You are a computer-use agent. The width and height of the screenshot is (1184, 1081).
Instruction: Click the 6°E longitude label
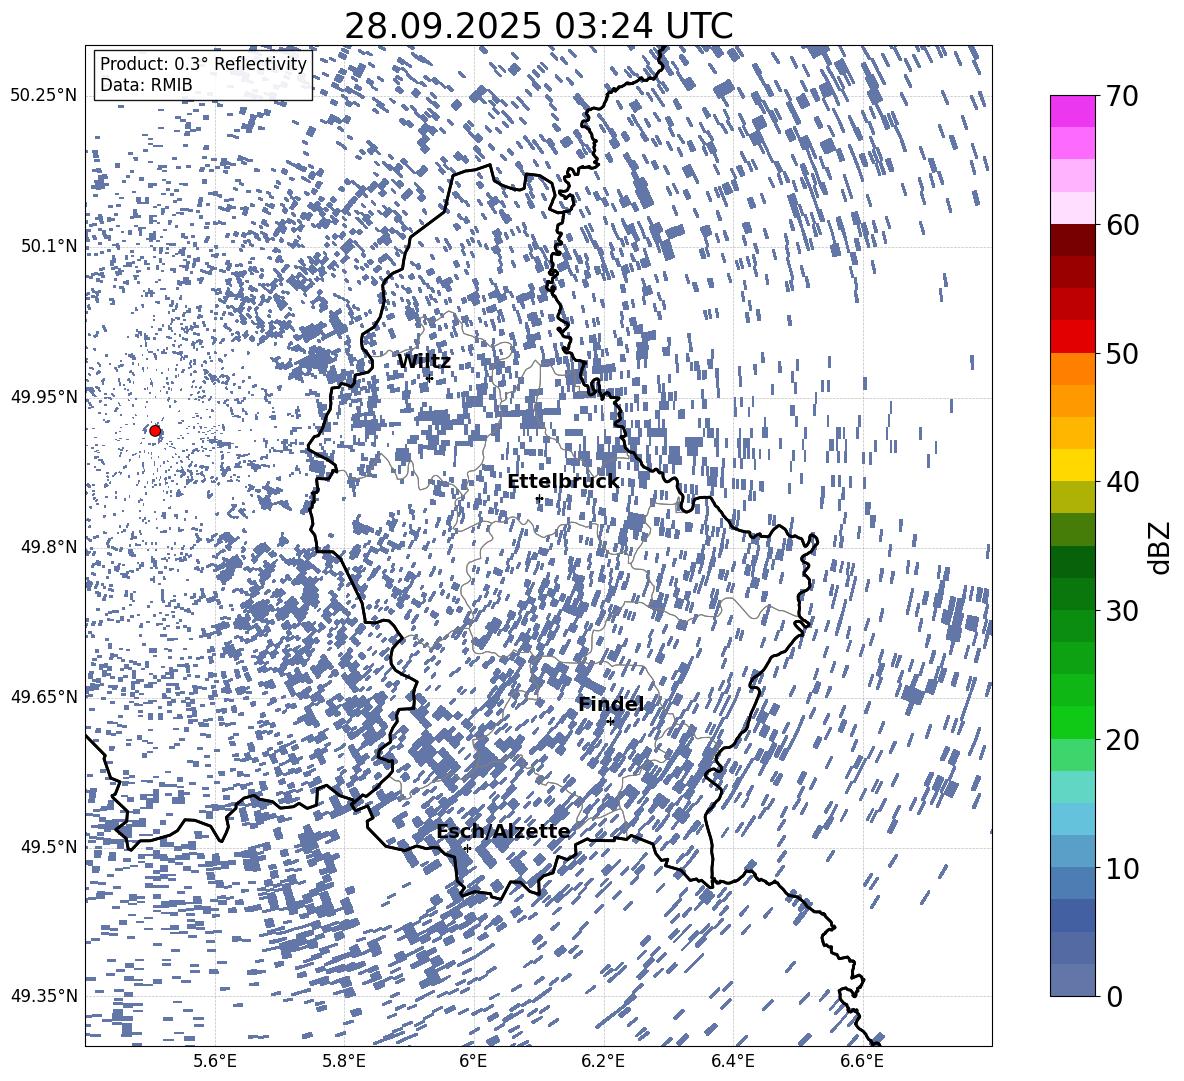[473, 1061]
